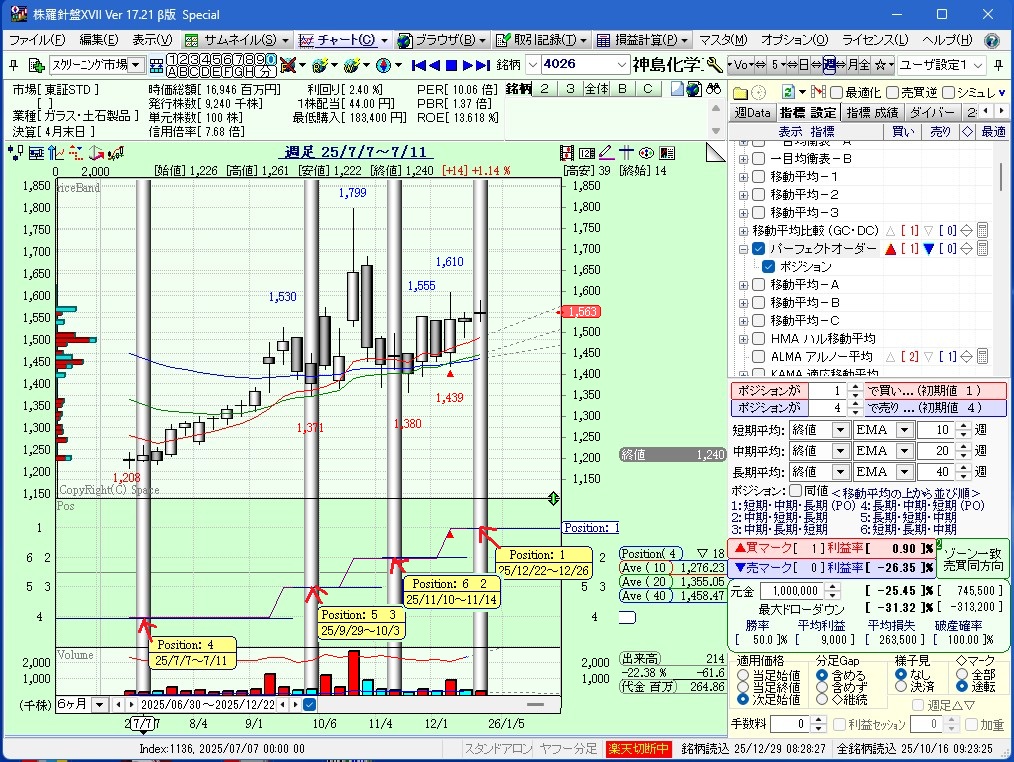
Task: Switch to the 指標 成績 tab
Action: coord(872,112)
